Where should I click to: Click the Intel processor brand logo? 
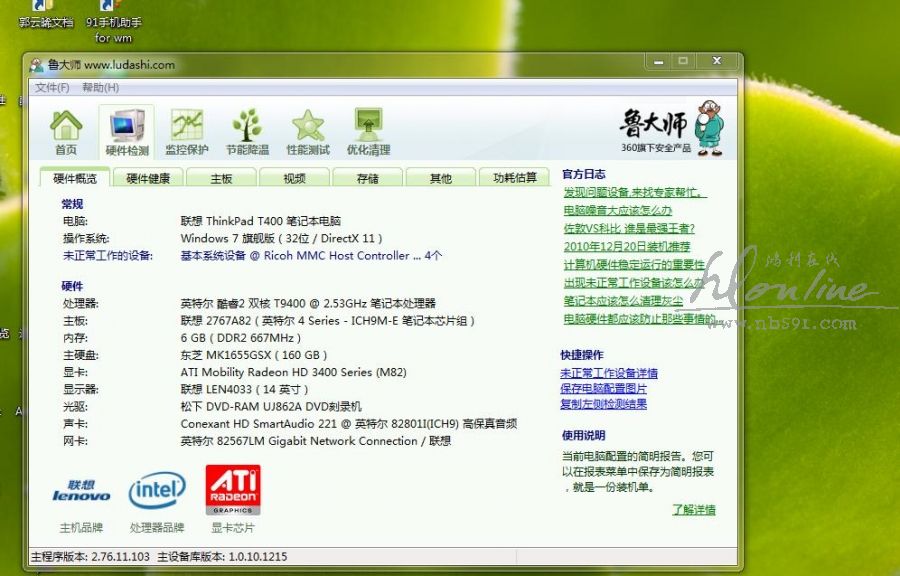(x=157, y=490)
